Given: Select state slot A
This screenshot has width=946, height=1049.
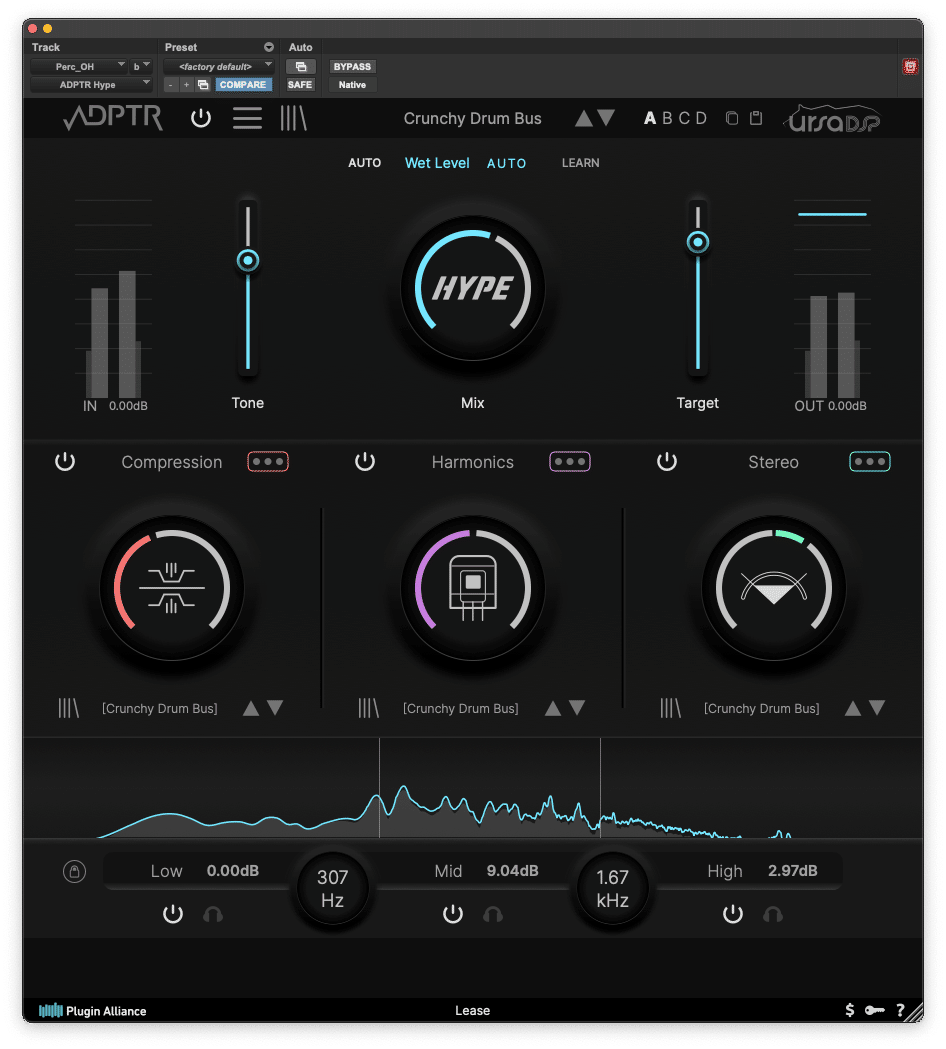Looking at the screenshot, I should point(650,118).
